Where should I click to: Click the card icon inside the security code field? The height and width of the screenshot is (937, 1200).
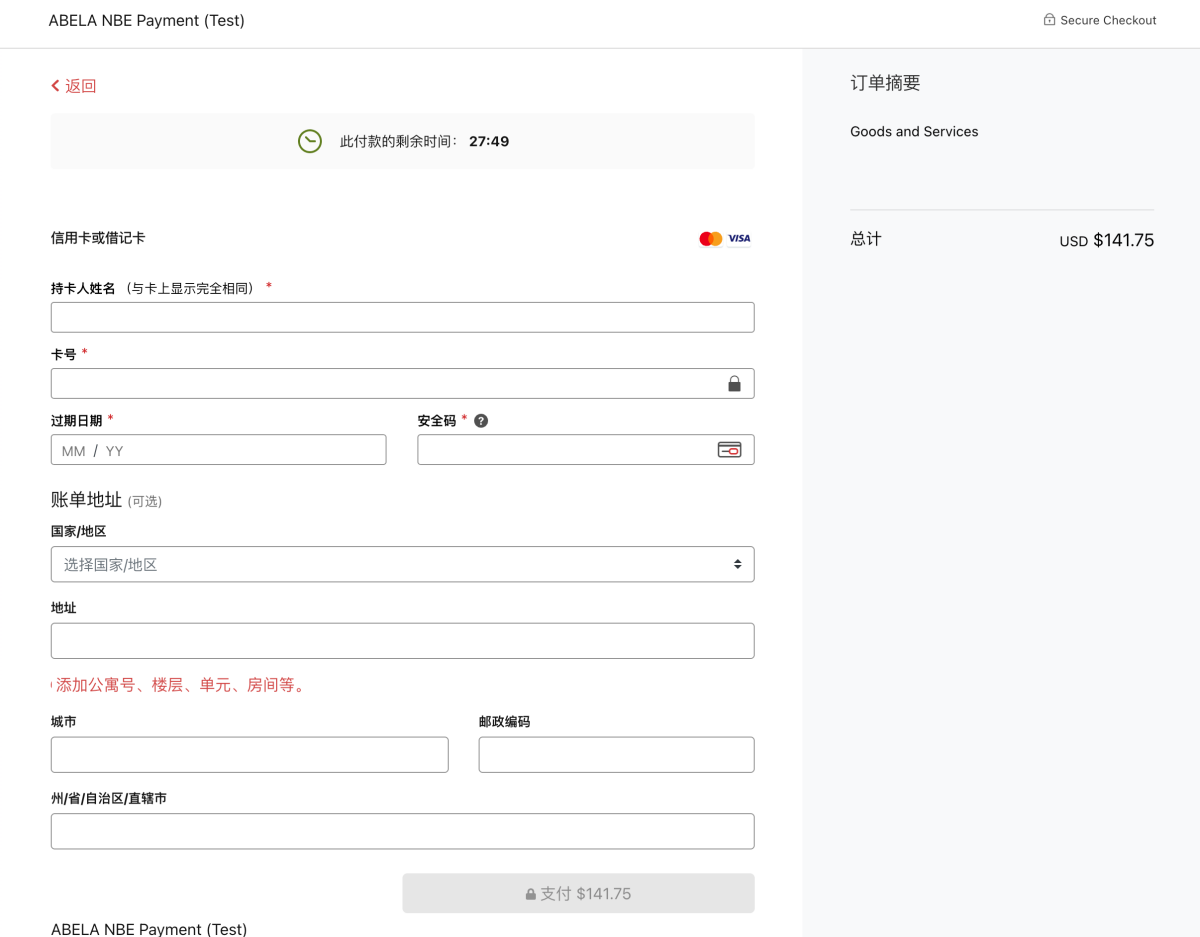[730, 449]
